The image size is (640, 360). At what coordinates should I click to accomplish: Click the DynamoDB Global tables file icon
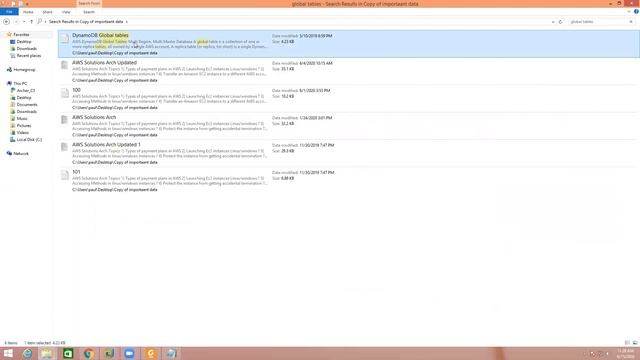tap(64, 38)
